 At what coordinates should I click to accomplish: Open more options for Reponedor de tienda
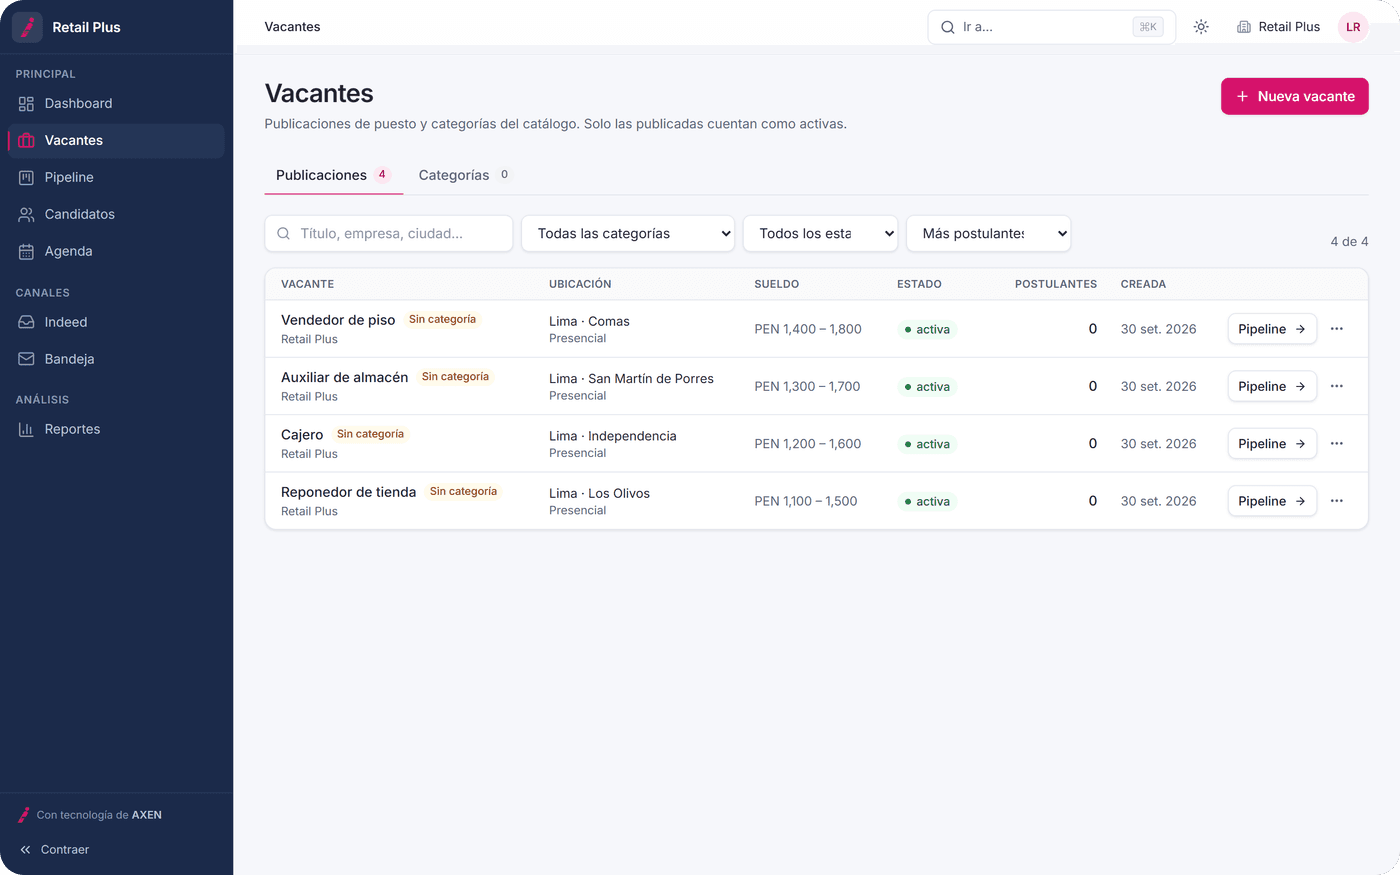[x=1337, y=501]
